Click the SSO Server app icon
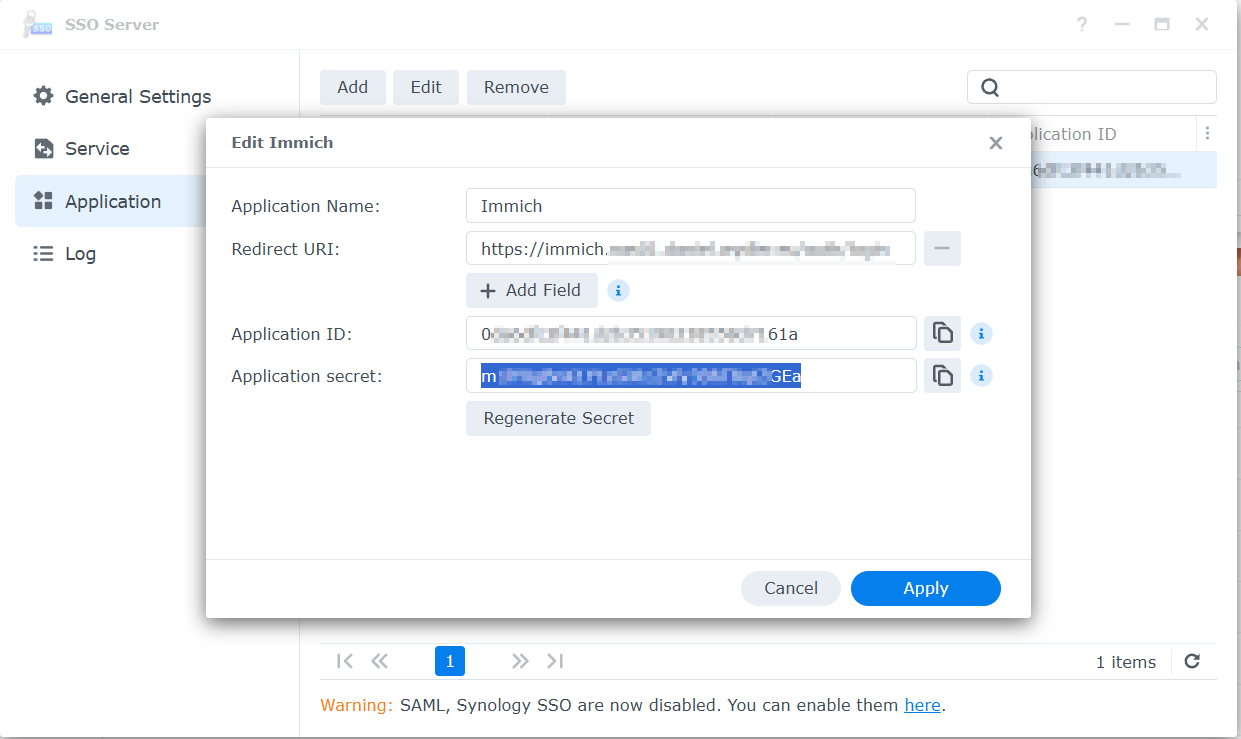The height and width of the screenshot is (739, 1241). tap(37, 24)
